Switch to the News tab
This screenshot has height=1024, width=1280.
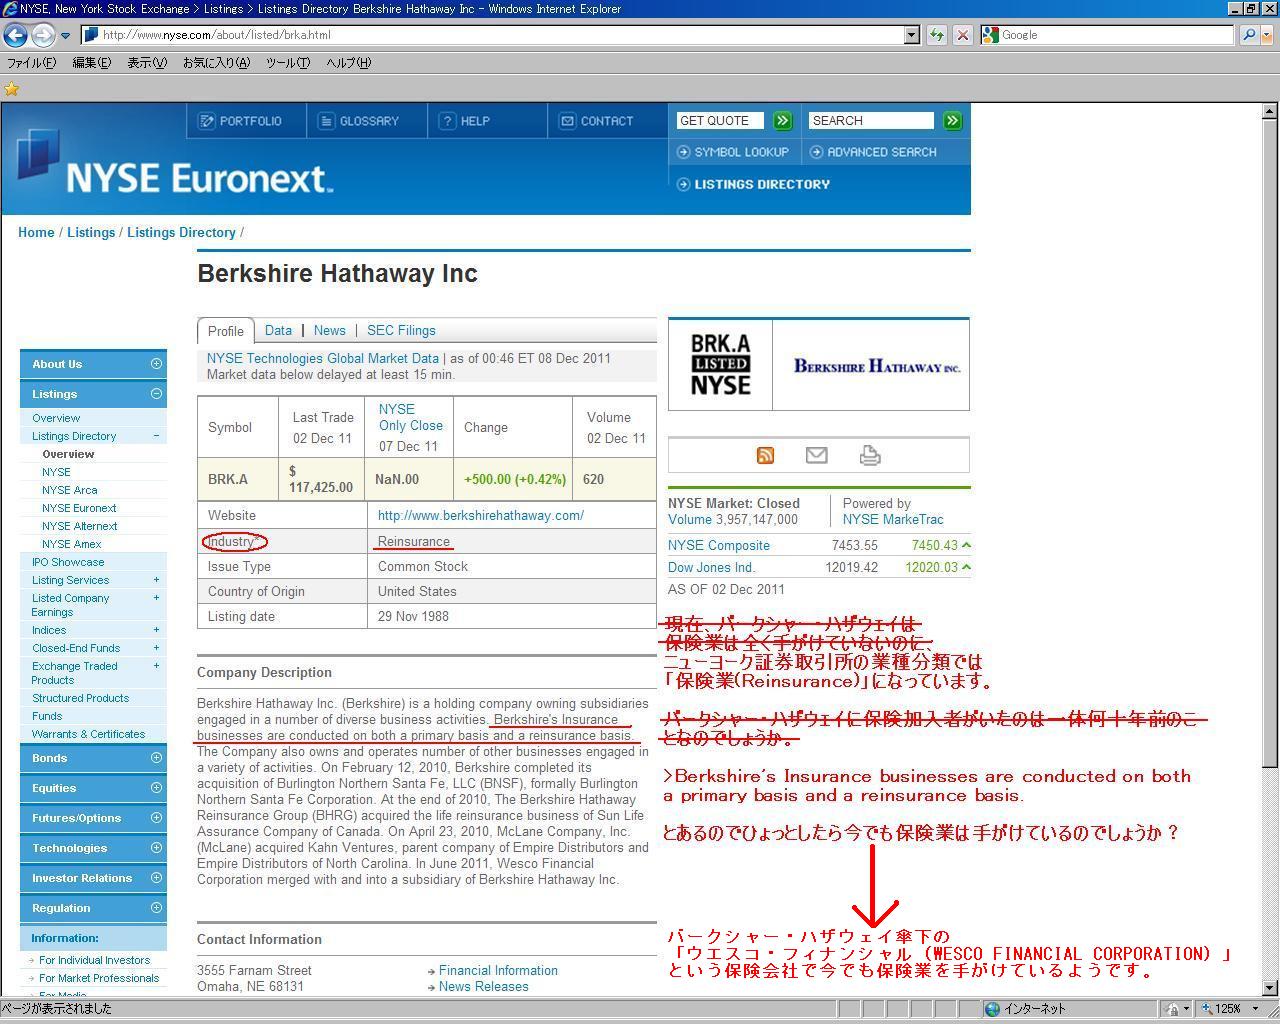(x=329, y=331)
